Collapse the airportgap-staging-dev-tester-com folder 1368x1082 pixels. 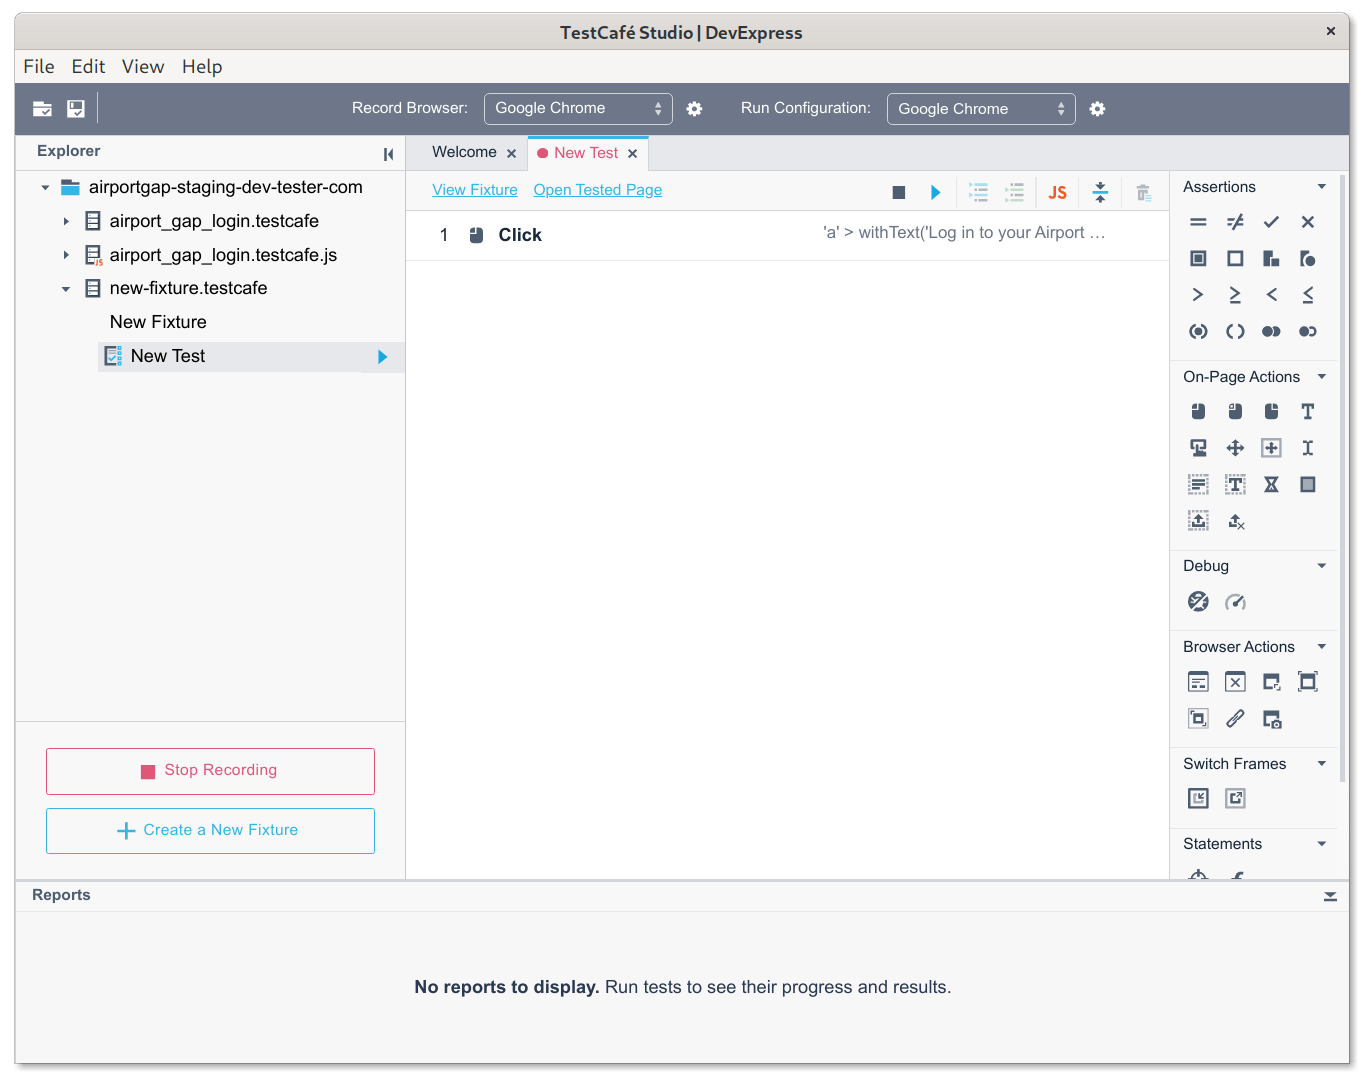point(45,188)
